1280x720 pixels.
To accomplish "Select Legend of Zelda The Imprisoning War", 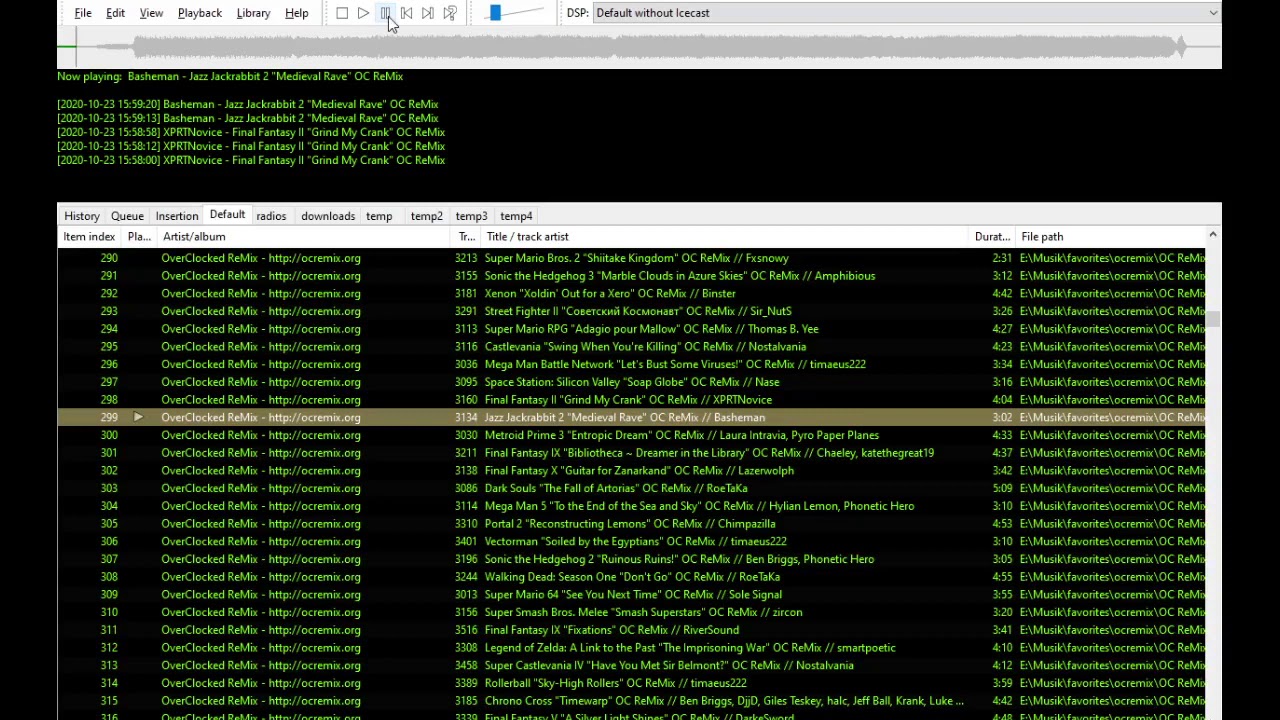I will pyautogui.click(x=631, y=648).
